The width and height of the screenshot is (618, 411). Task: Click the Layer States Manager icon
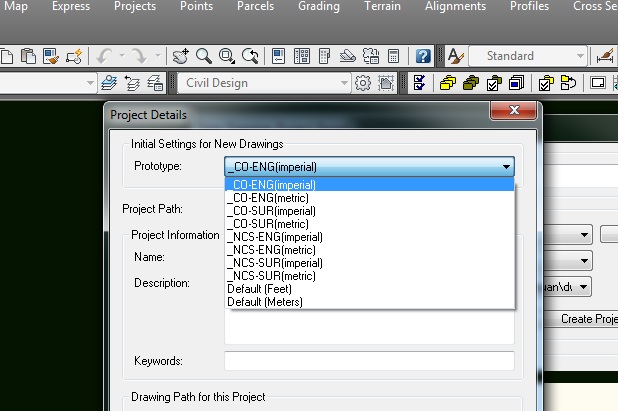tap(155, 83)
